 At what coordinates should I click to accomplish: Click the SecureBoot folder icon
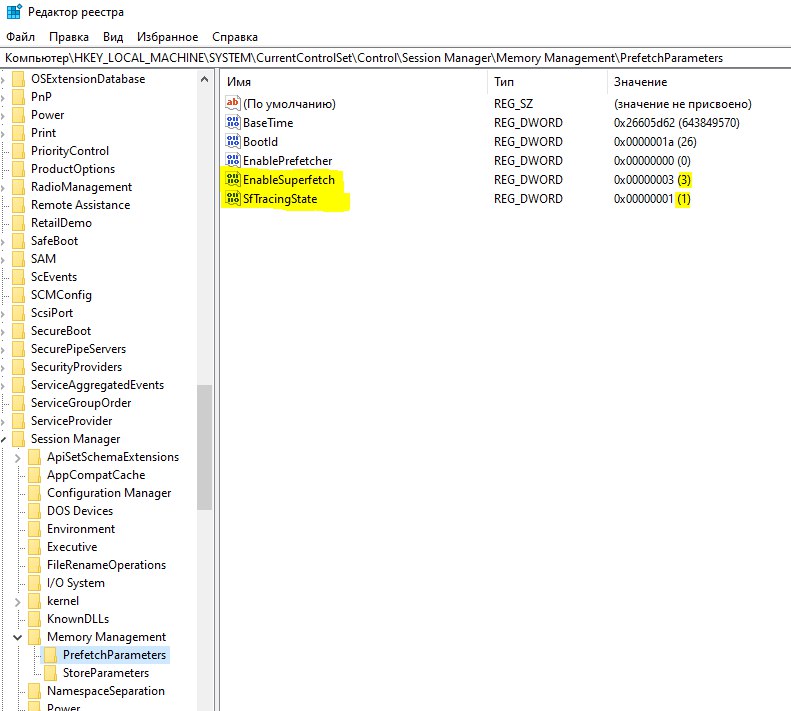click(19, 331)
